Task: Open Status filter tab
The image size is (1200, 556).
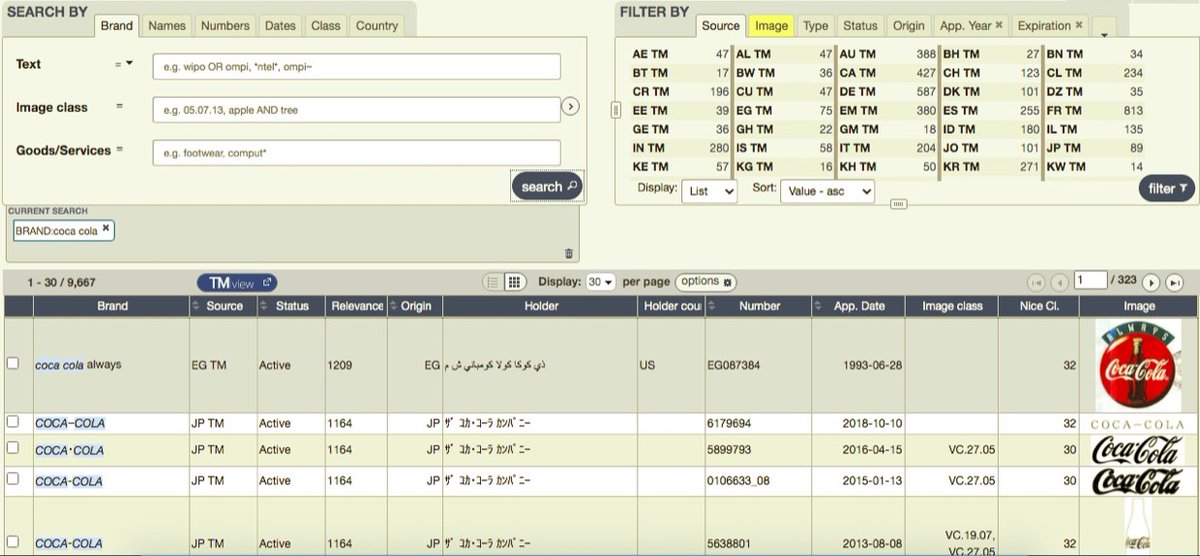Action: [x=860, y=26]
